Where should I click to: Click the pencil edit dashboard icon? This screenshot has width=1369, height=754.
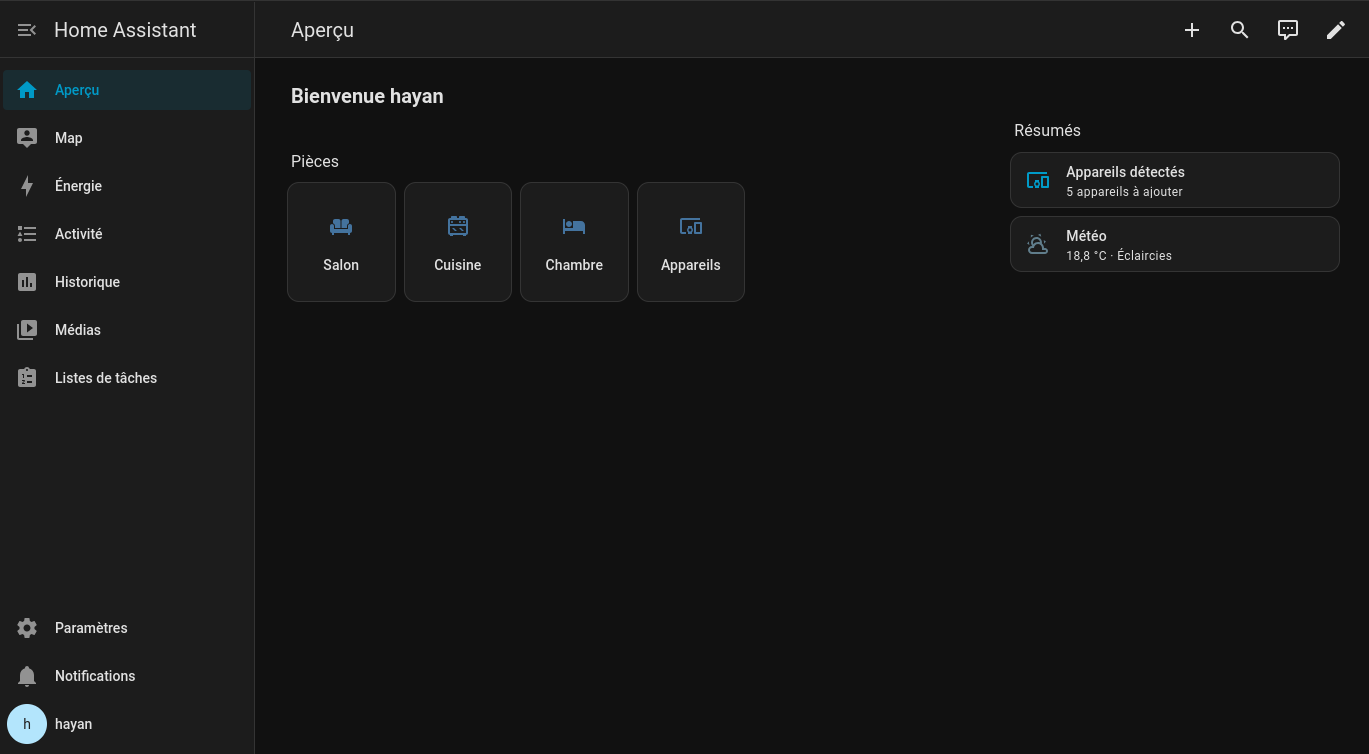coord(1335,30)
